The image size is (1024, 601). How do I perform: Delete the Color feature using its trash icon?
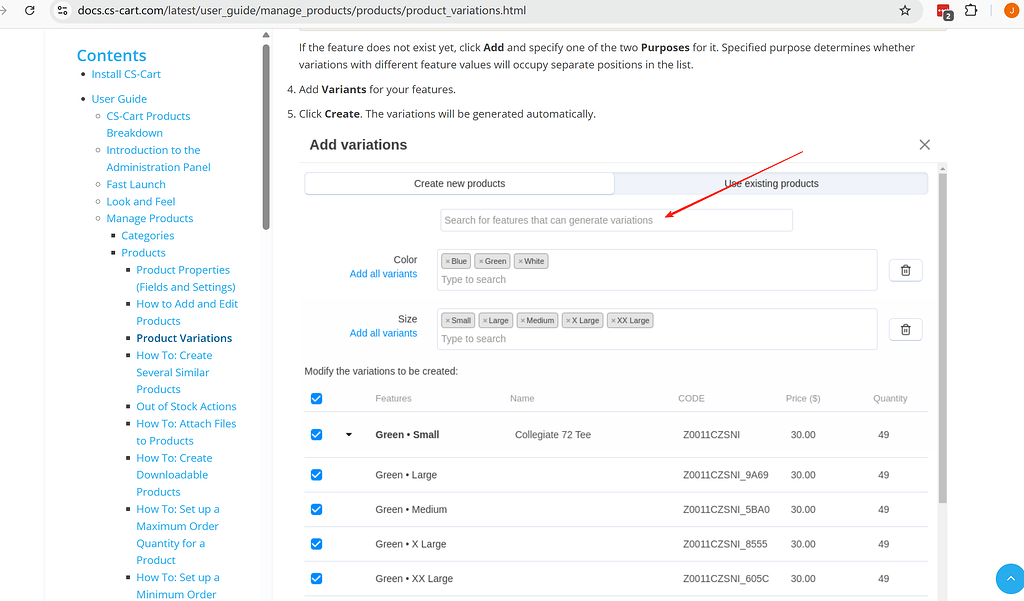pos(905,269)
